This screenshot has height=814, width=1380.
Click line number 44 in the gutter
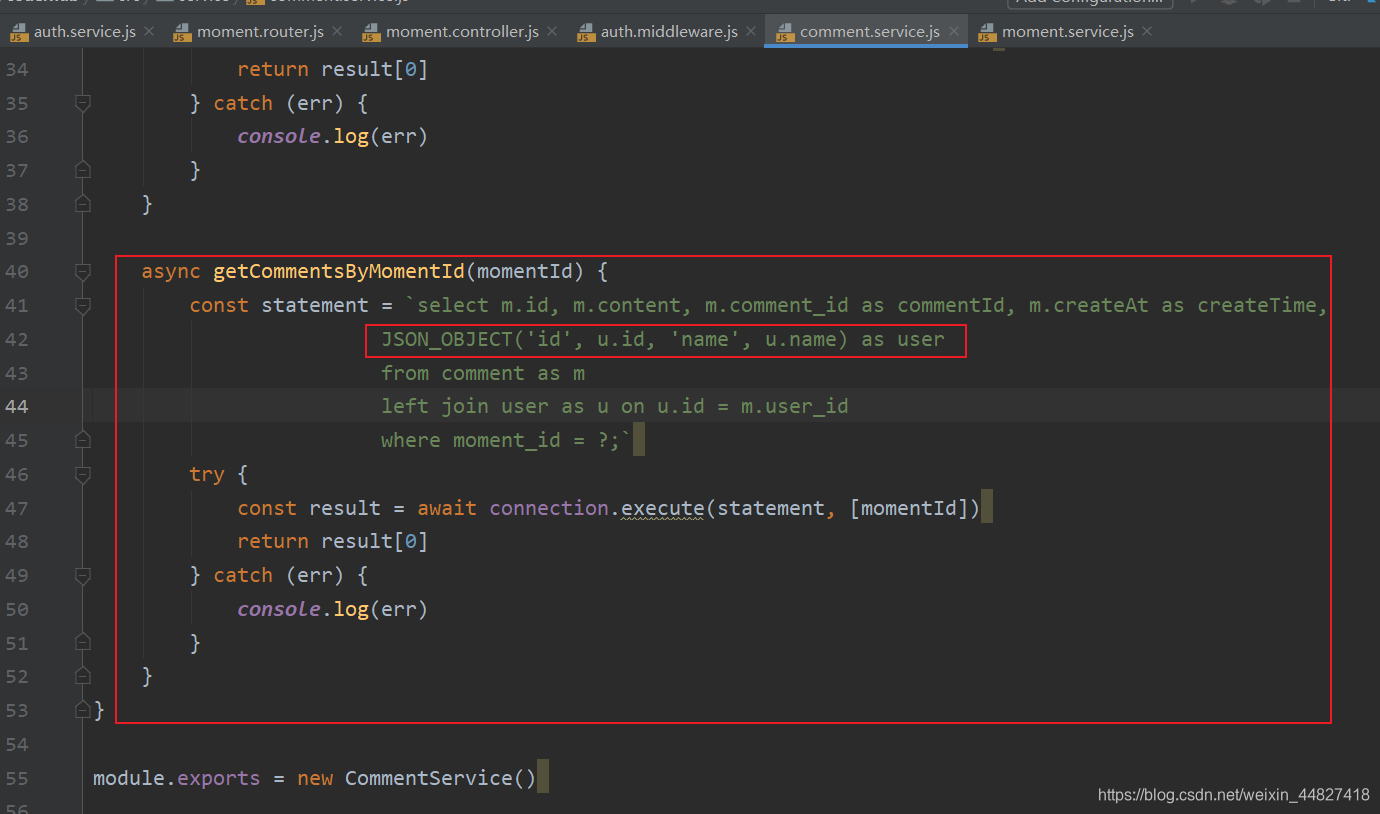(x=17, y=406)
